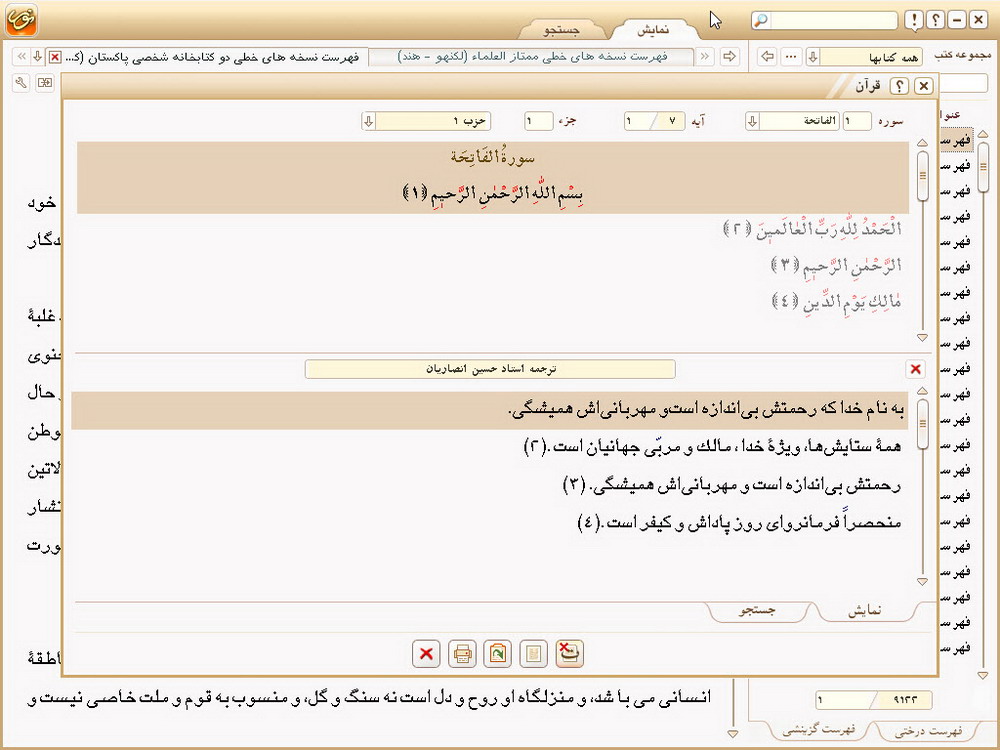Select verse 2 الحمد لله رب العالمين
The width and height of the screenshot is (1000, 750).
[x=812, y=230]
